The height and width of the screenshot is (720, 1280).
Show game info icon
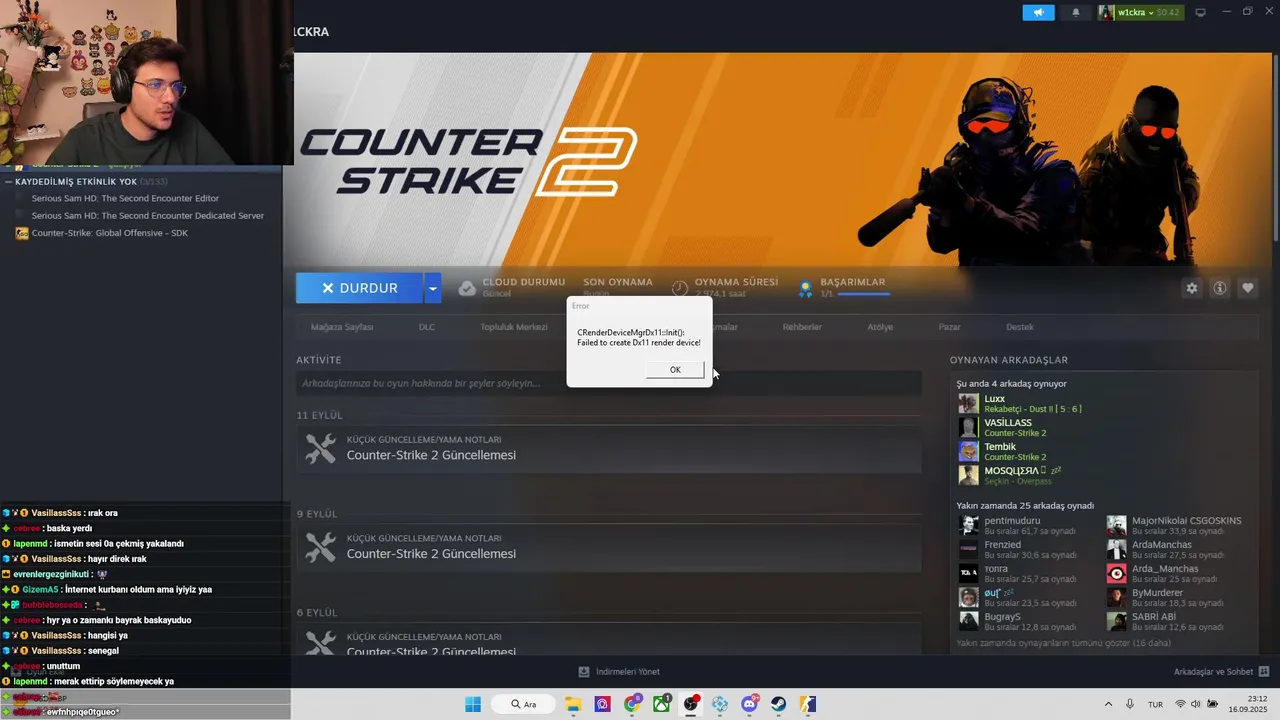(1220, 288)
